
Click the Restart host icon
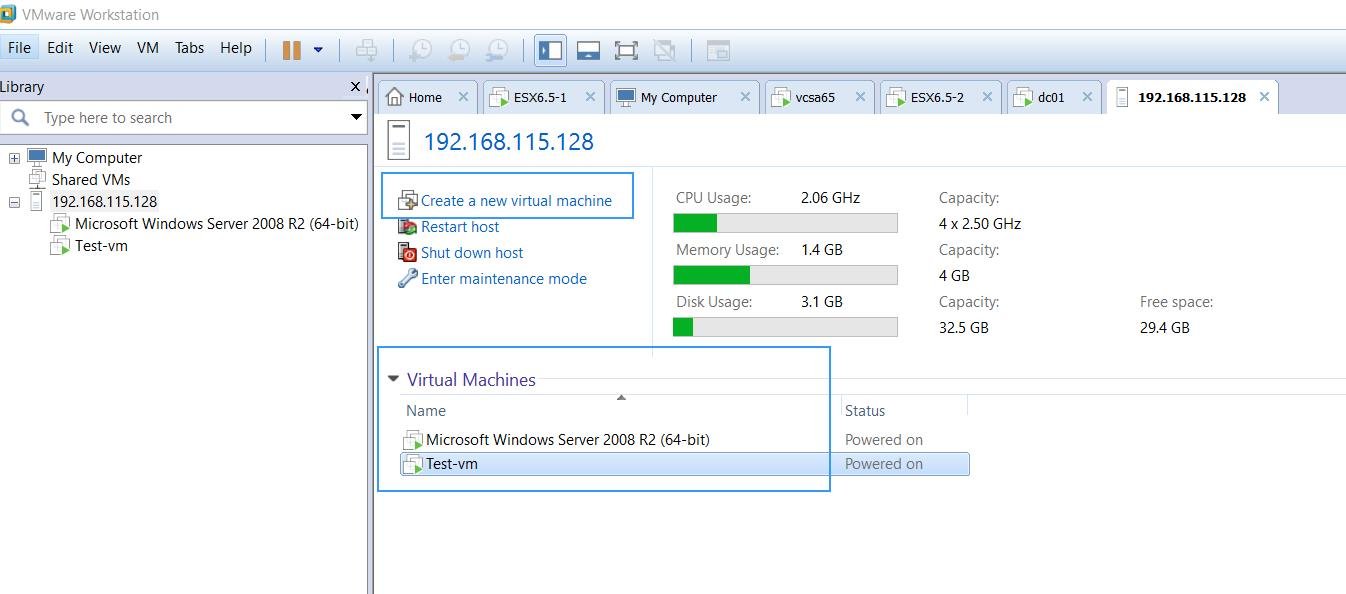pos(407,226)
